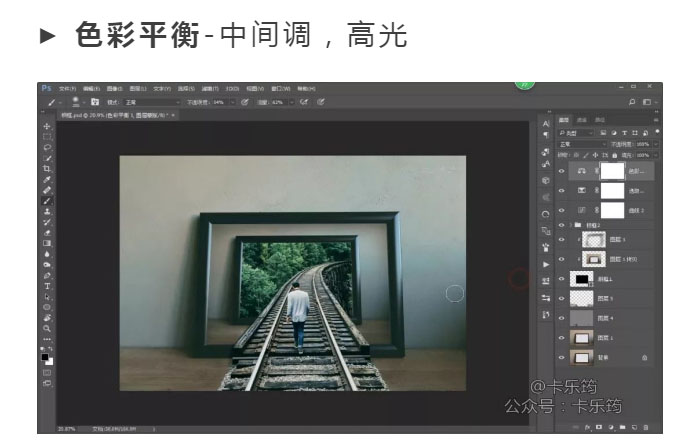Screen dimensions: 700x445
Task: Open the brush flow dropdown arrow
Action: point(292,102)
